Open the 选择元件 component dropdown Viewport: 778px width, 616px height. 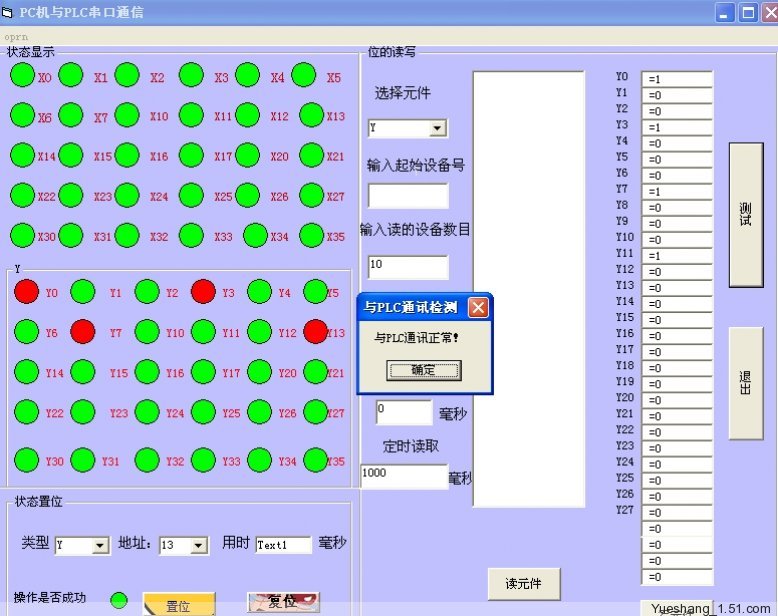click(437, 129)
